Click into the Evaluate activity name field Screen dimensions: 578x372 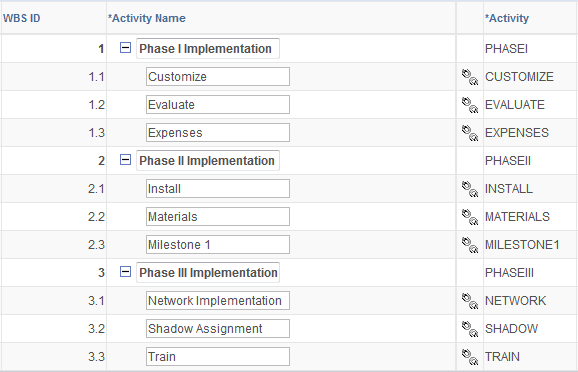218,105
